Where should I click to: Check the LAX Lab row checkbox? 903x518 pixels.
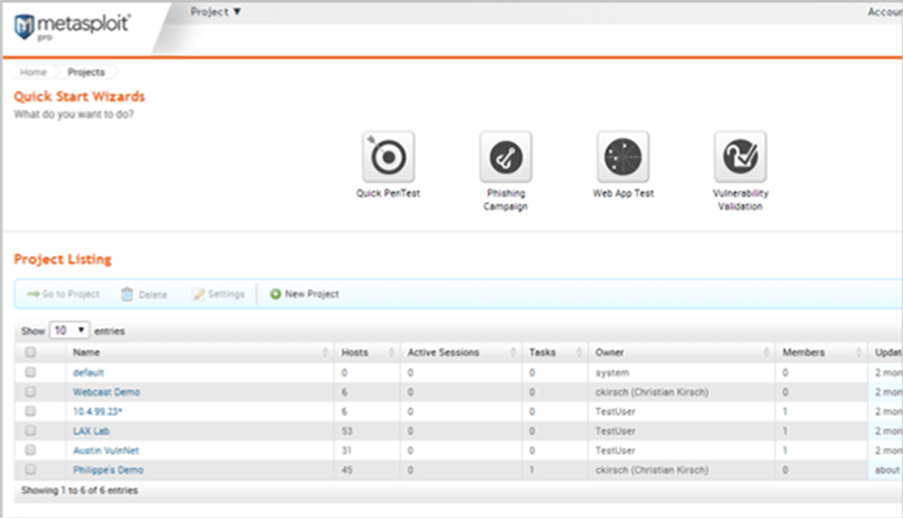(x=31, y=430)
